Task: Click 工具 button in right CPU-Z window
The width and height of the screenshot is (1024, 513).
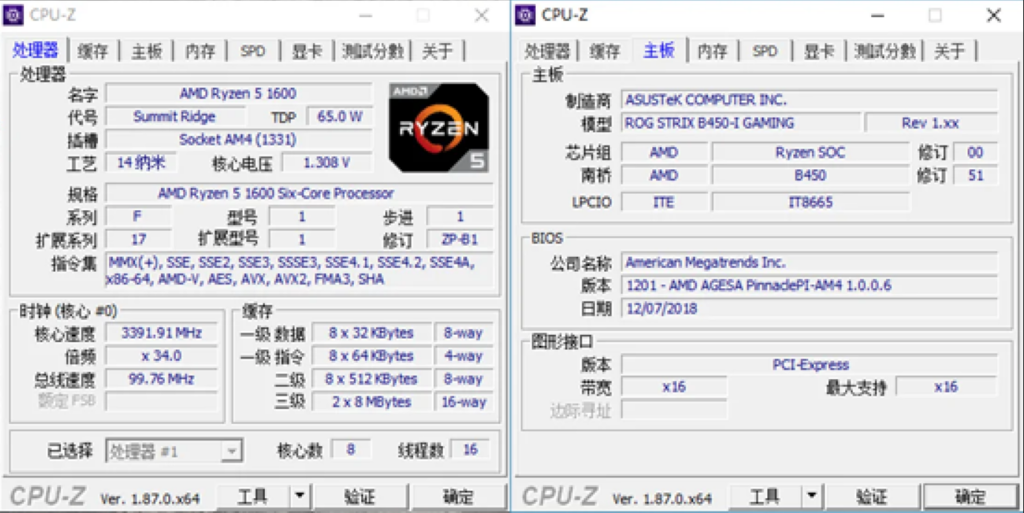Action: 765,497
